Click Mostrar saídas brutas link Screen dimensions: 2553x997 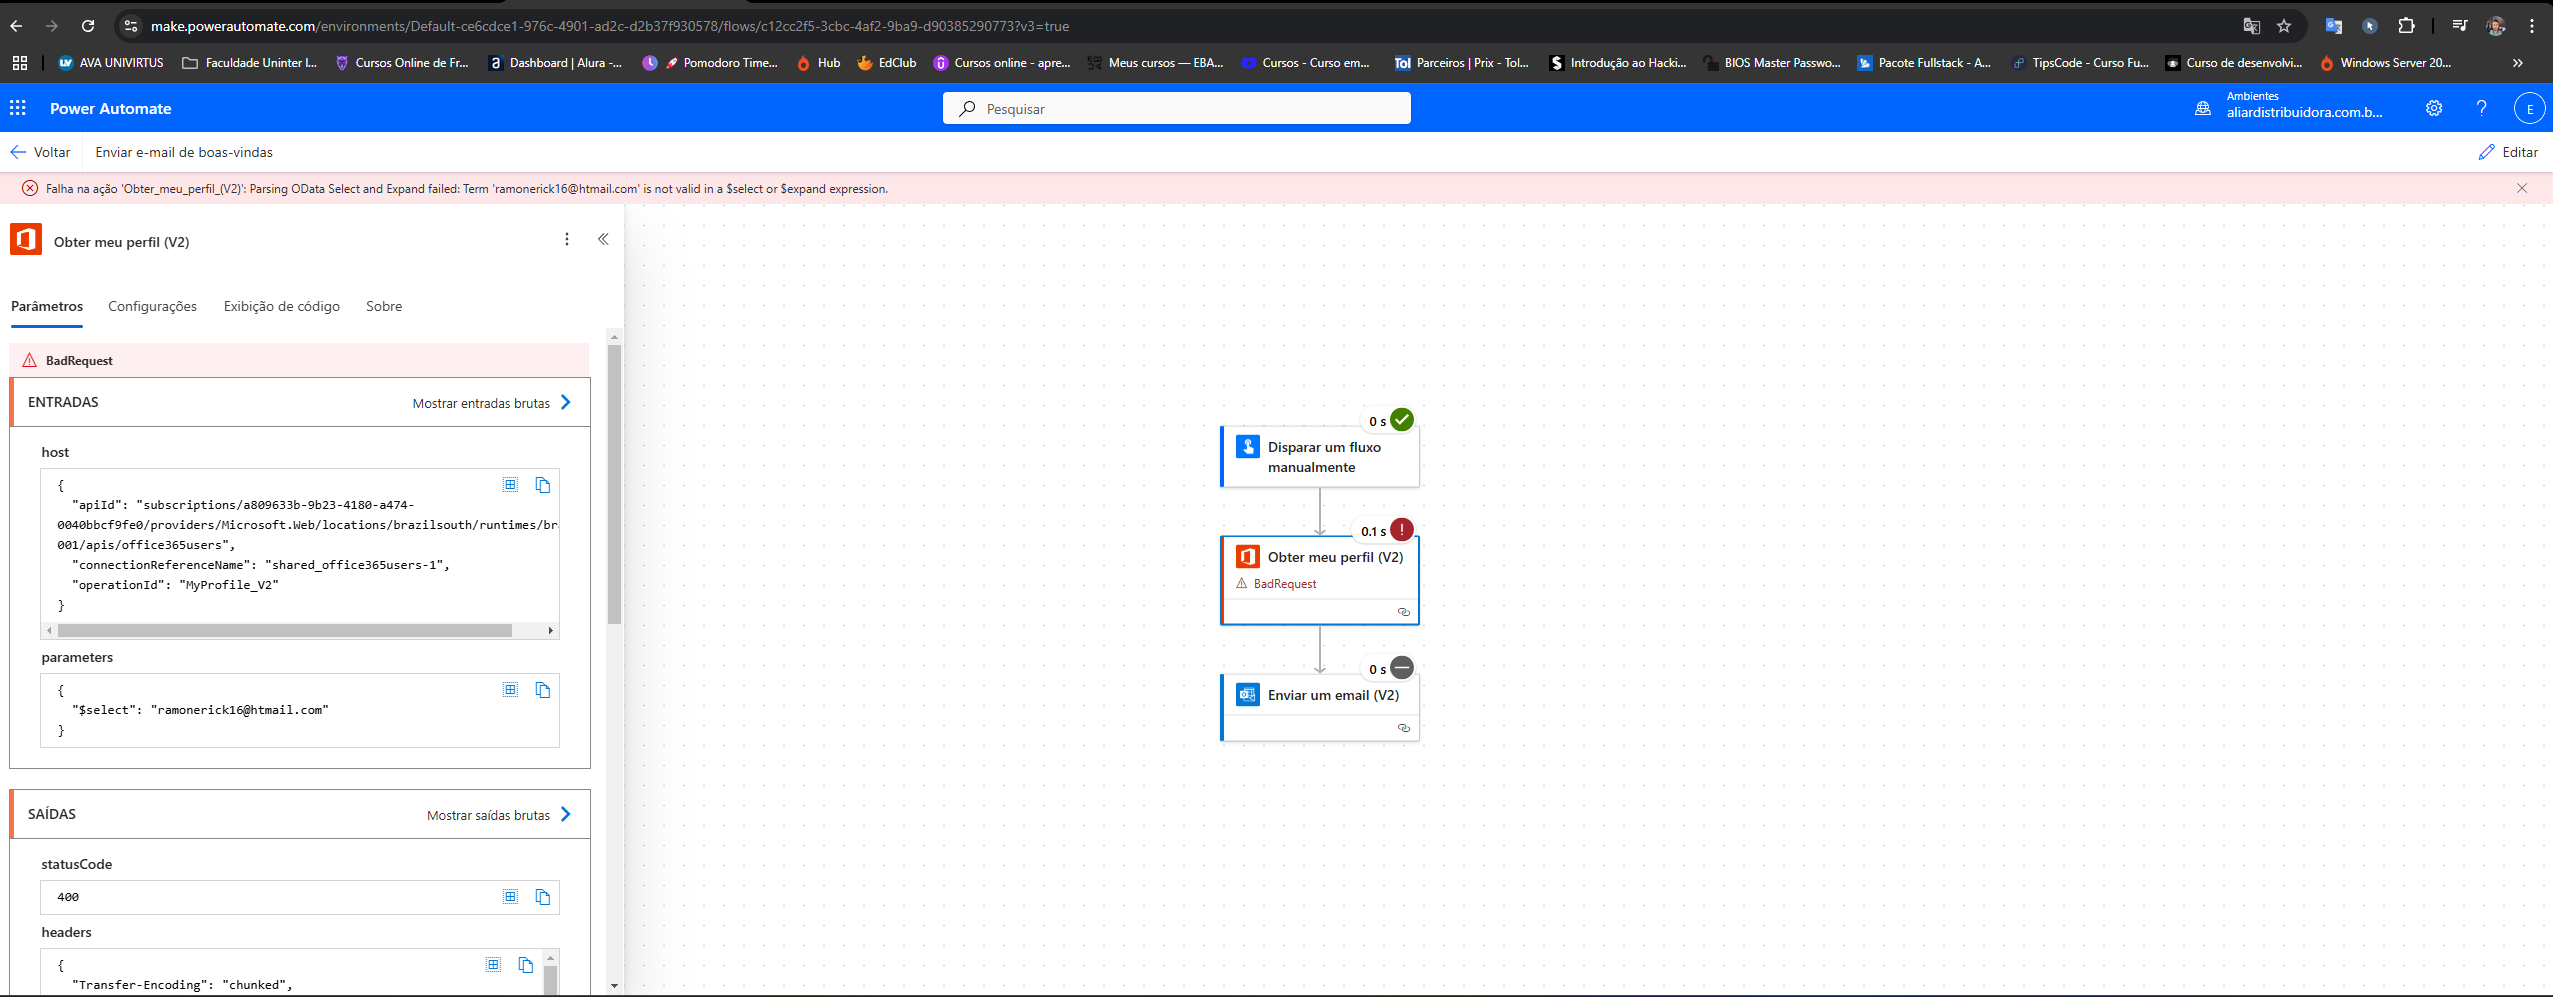(498, 815)
